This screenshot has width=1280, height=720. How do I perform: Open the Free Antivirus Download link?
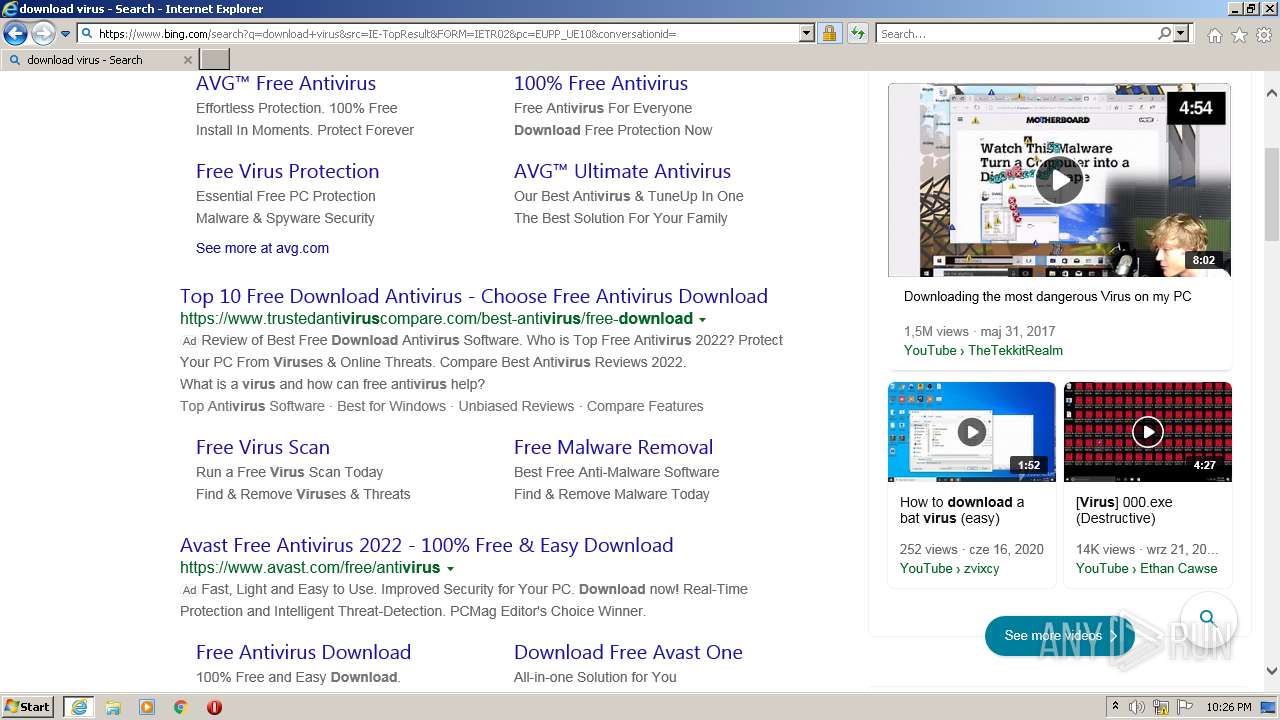pos(303,652)
